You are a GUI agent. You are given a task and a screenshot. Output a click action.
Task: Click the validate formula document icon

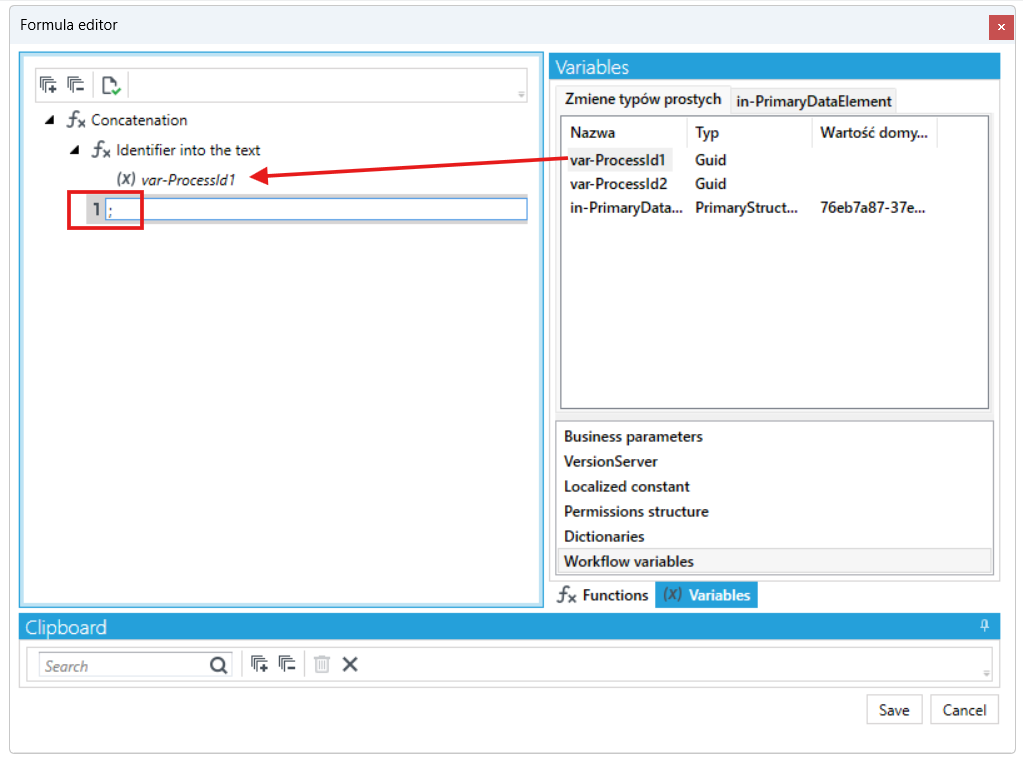[x=111, y=86]
